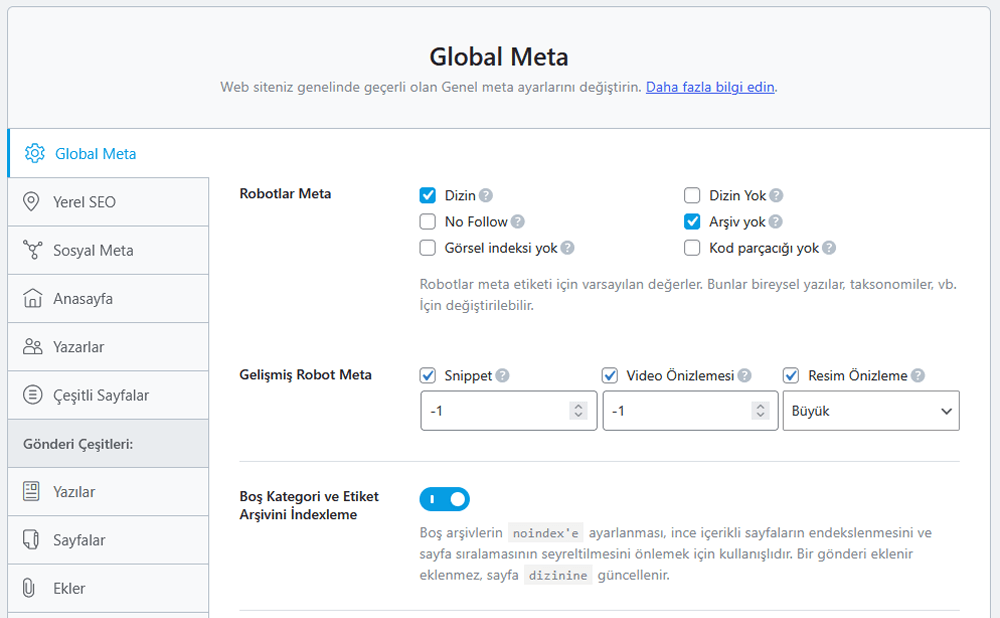Image resolution: width=1000 pixels, height=618 pixels.
Task: Toggle the Boş Kategori ve Etiket Arşivini İndexleme switch
Action: [445, 499]
